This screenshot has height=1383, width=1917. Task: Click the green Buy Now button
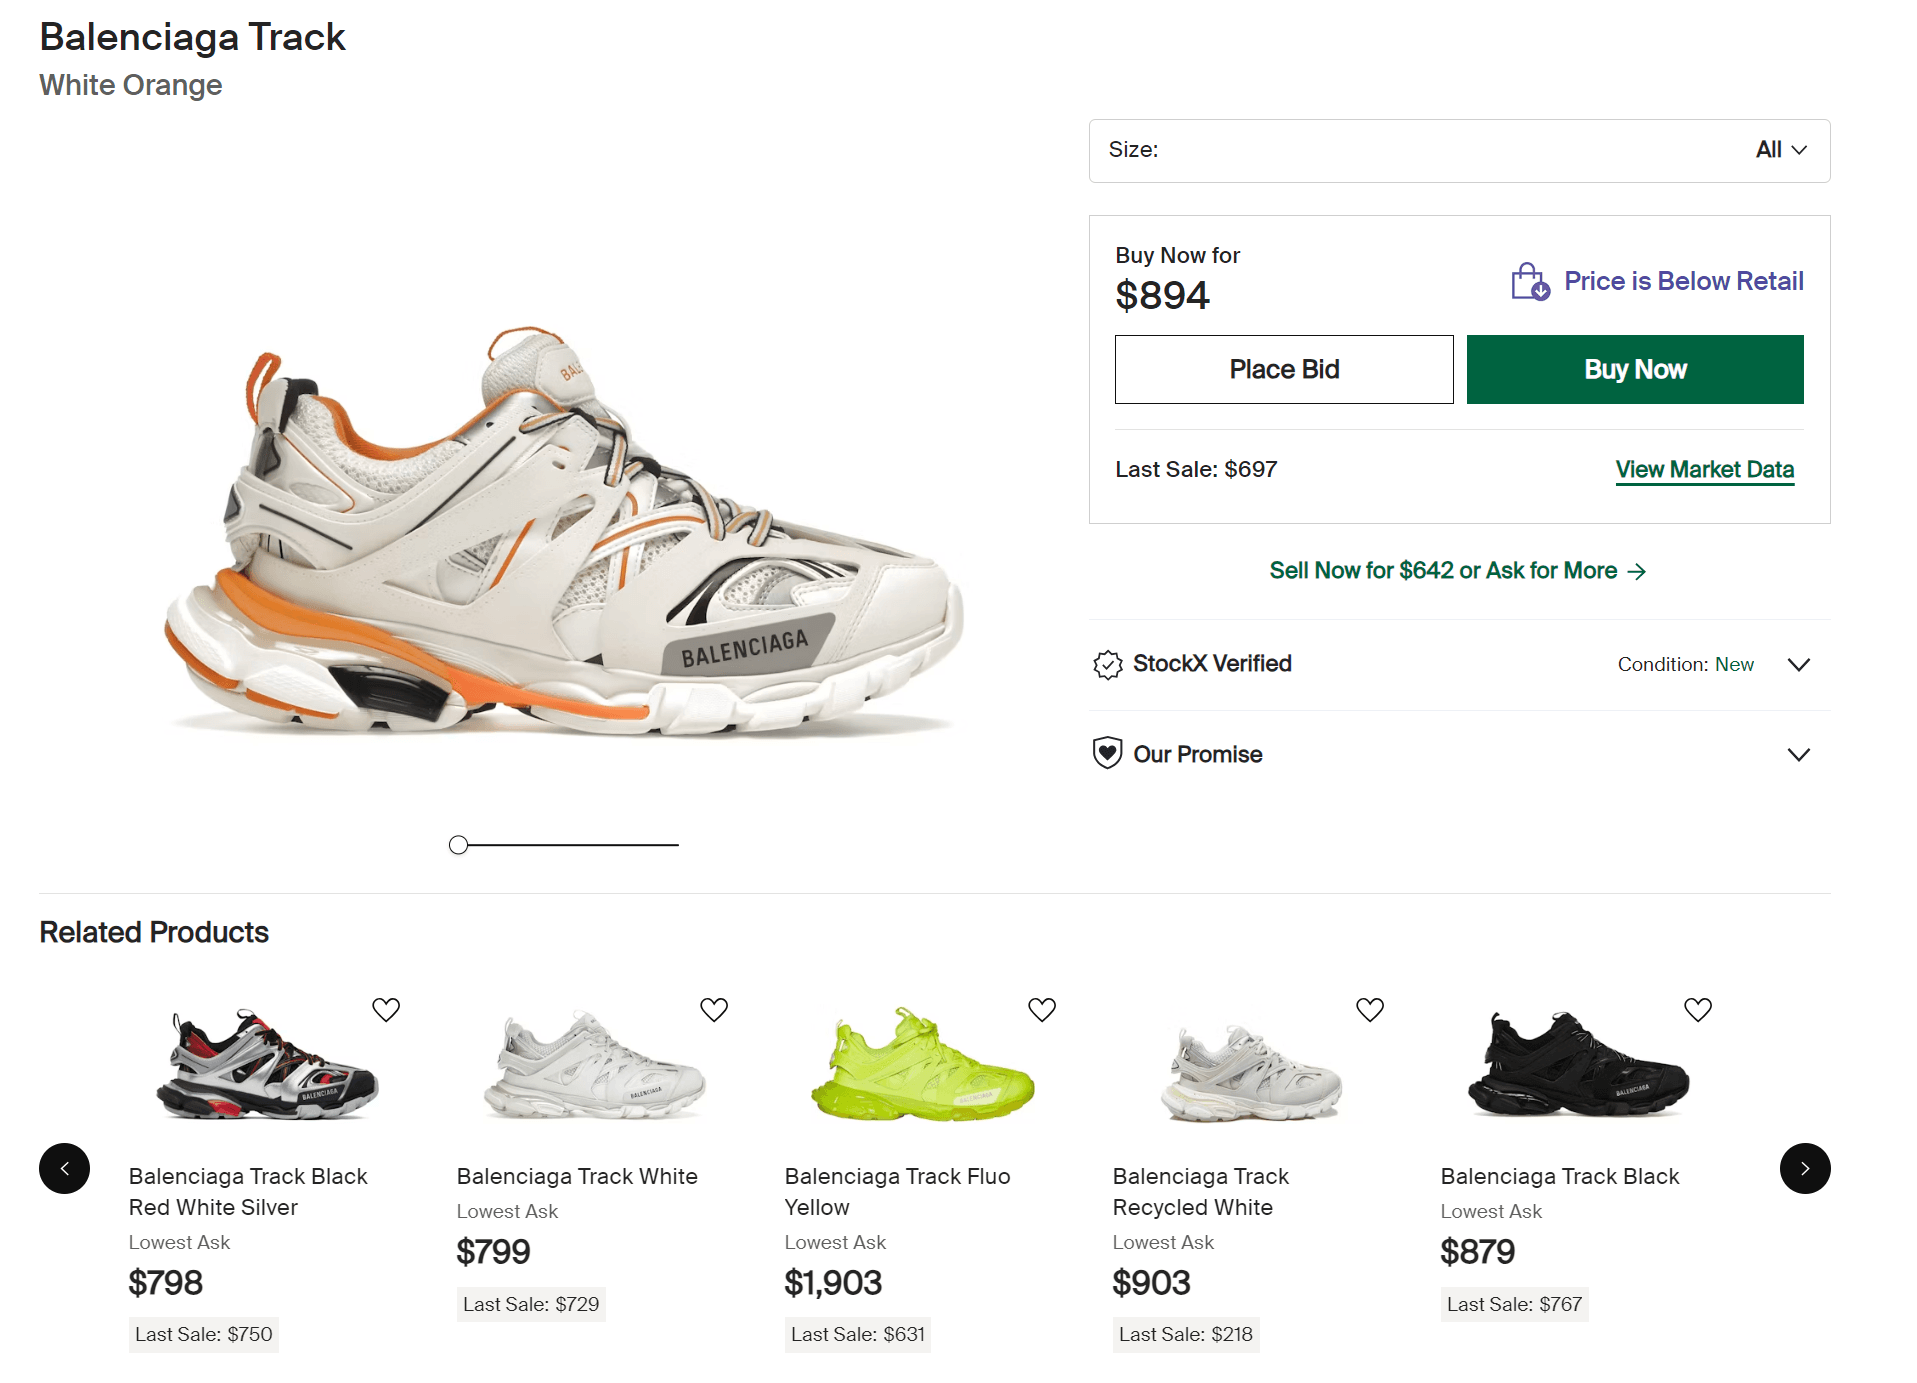tap(1635, 370)
